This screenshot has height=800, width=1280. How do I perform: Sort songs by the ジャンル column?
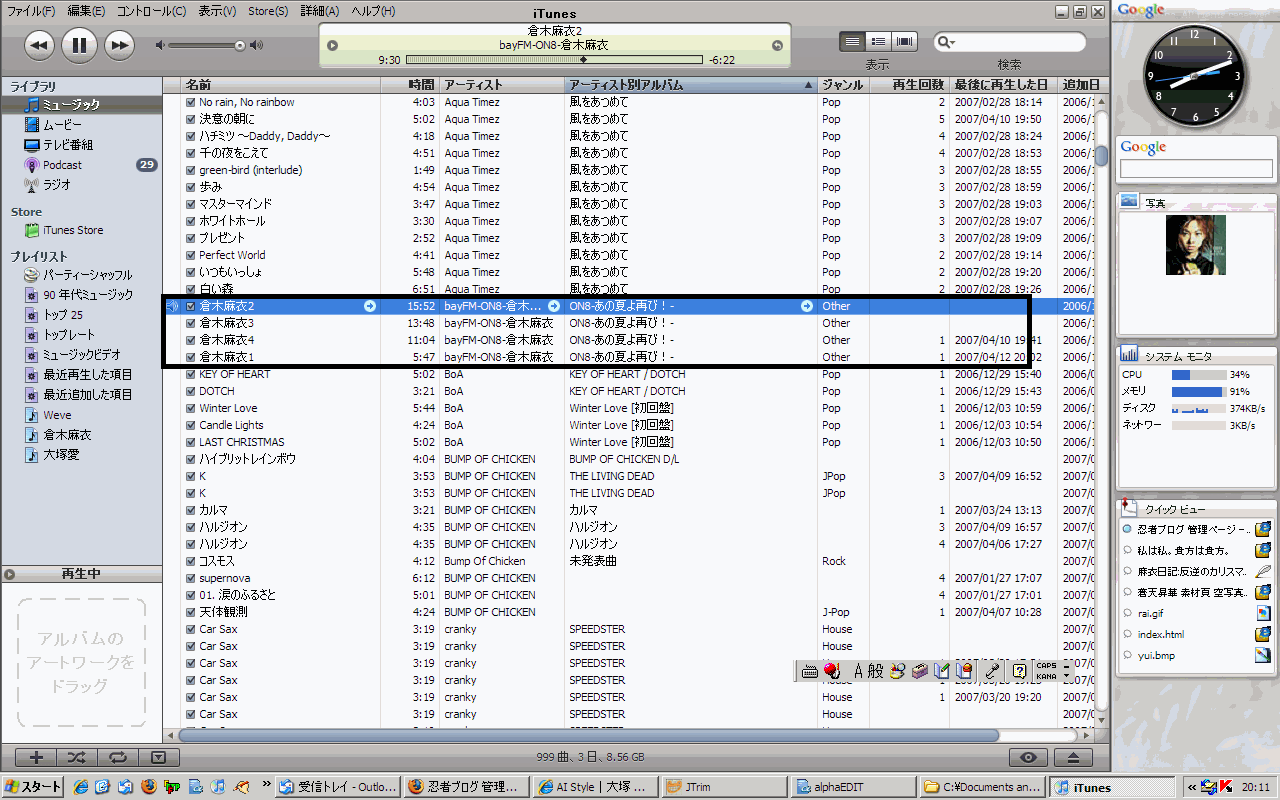(841, 85)
